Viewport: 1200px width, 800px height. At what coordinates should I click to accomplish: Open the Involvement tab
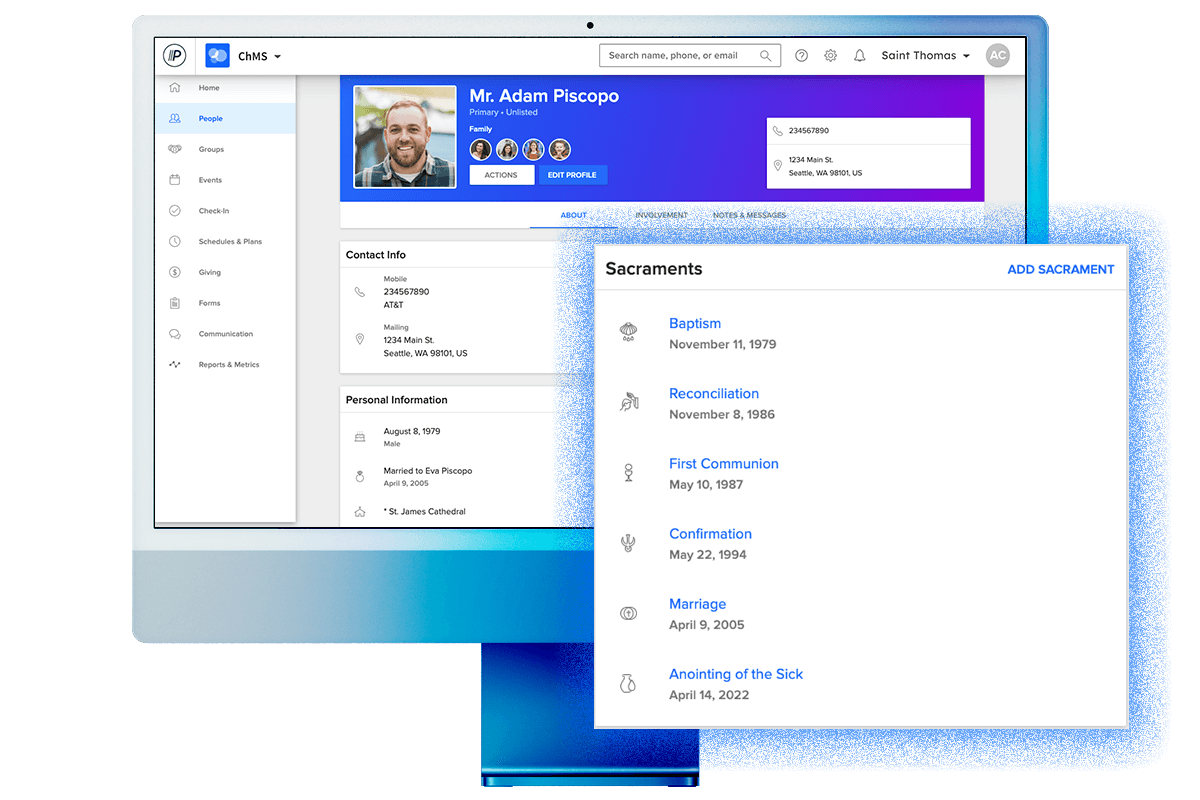661,215
